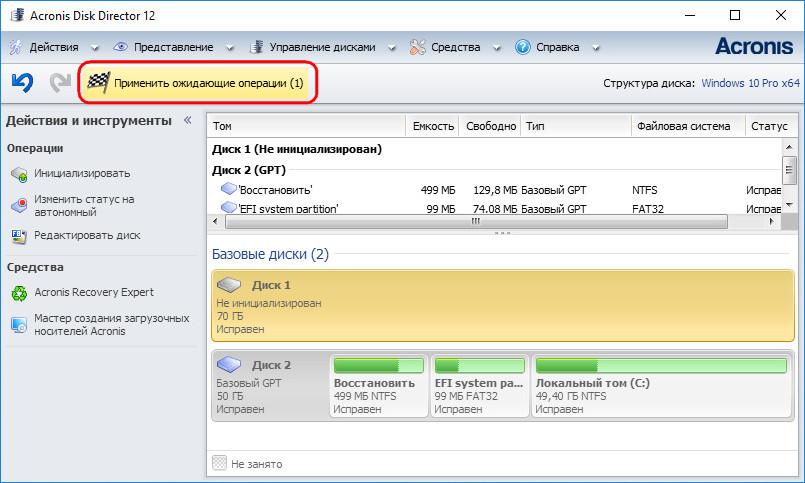Viewport: 805px width, 483px height.
Task: Select the 'Восстановить' volume row name
Action: coord(275,190)
